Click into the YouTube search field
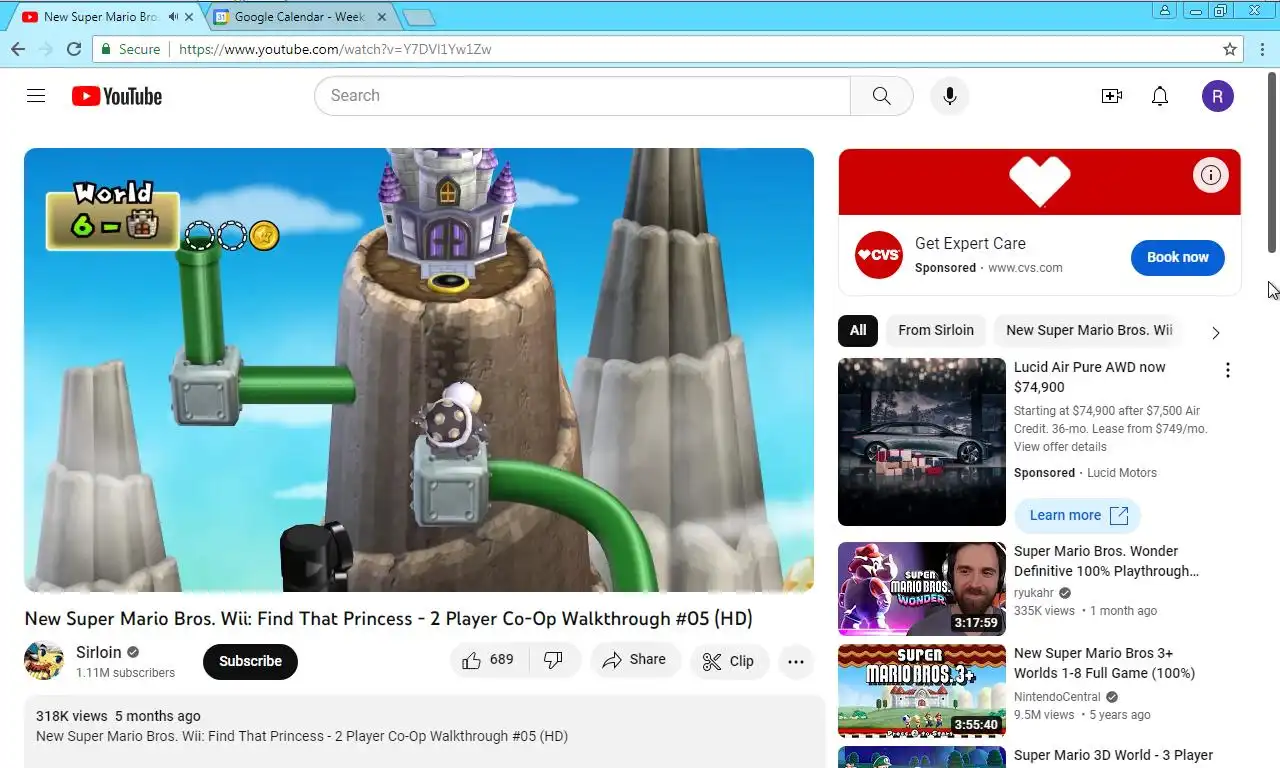 point(582,96)
